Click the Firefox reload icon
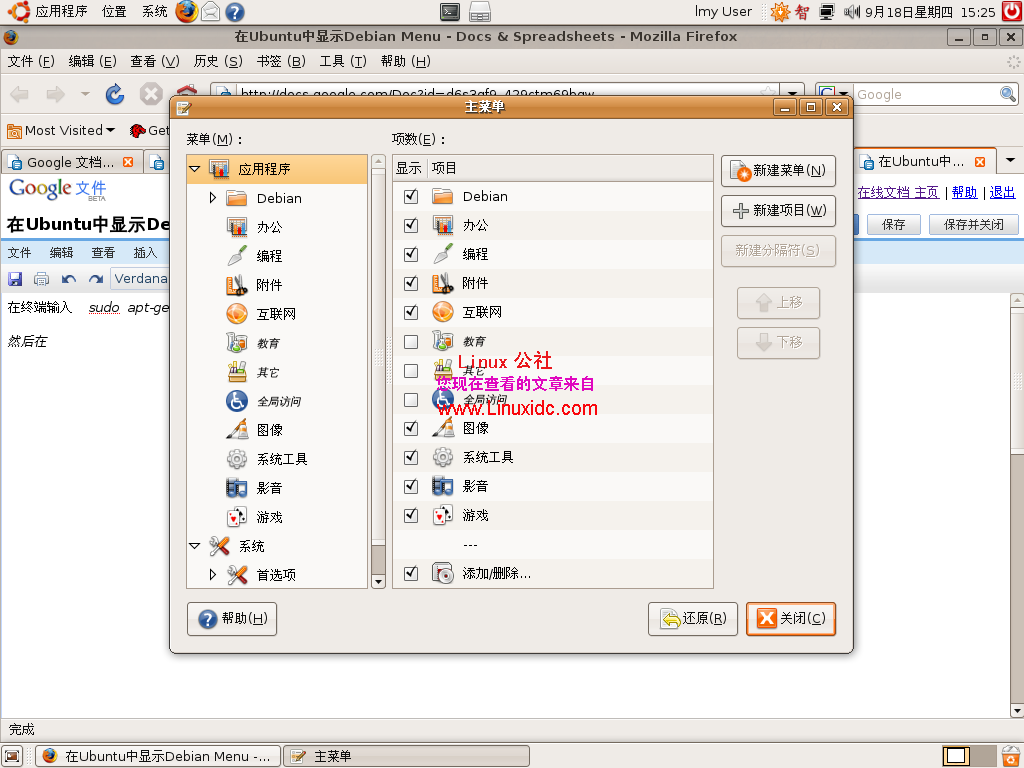Image resolution: width=1024 pixels, height=768 pixels. (114, 93)
